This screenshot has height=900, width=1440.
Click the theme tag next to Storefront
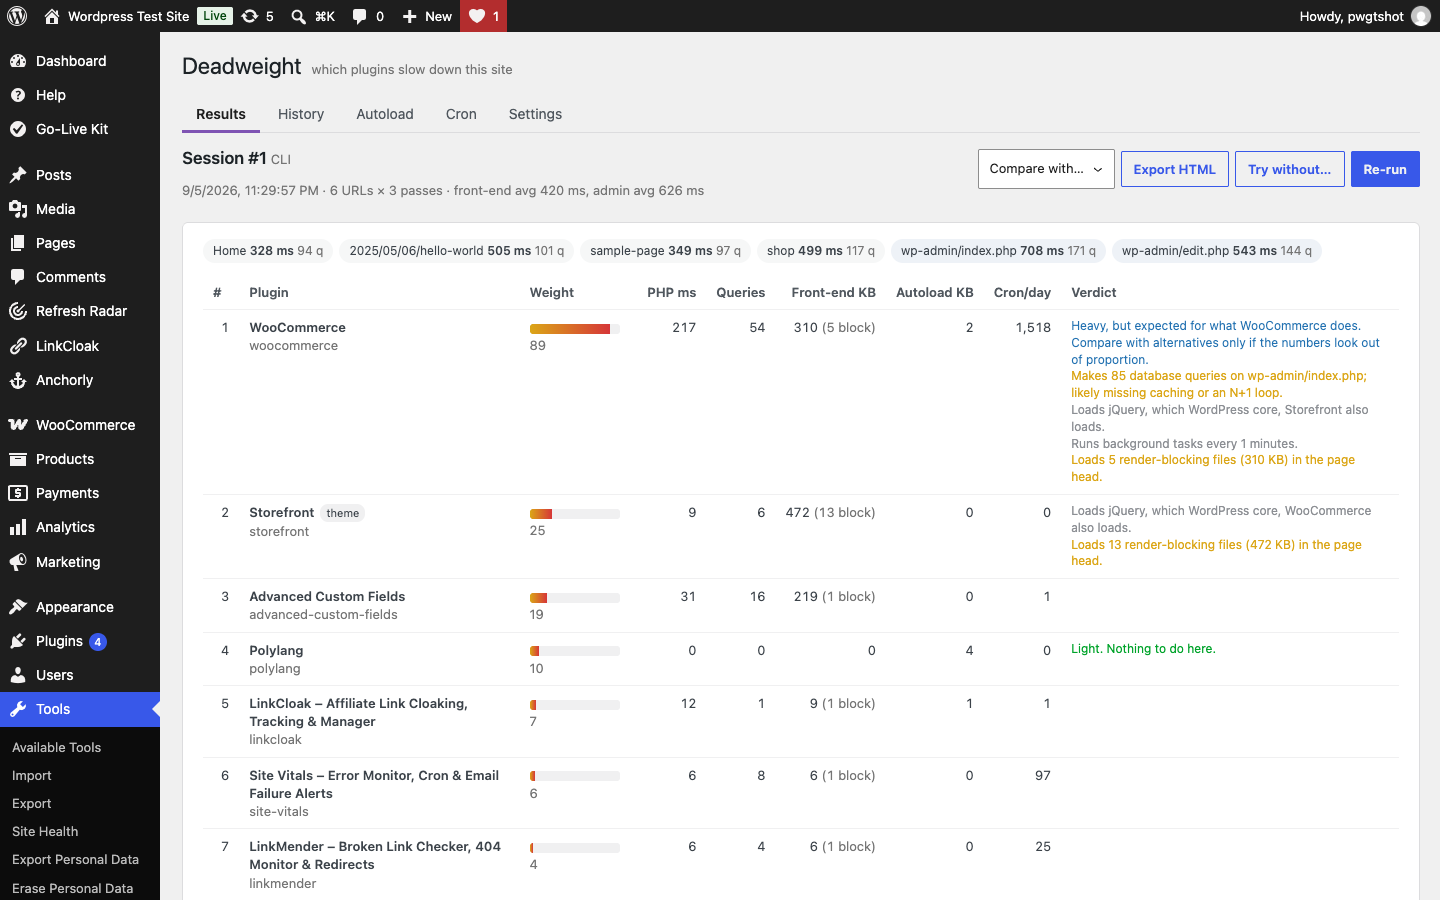click(x=343, y=513)
